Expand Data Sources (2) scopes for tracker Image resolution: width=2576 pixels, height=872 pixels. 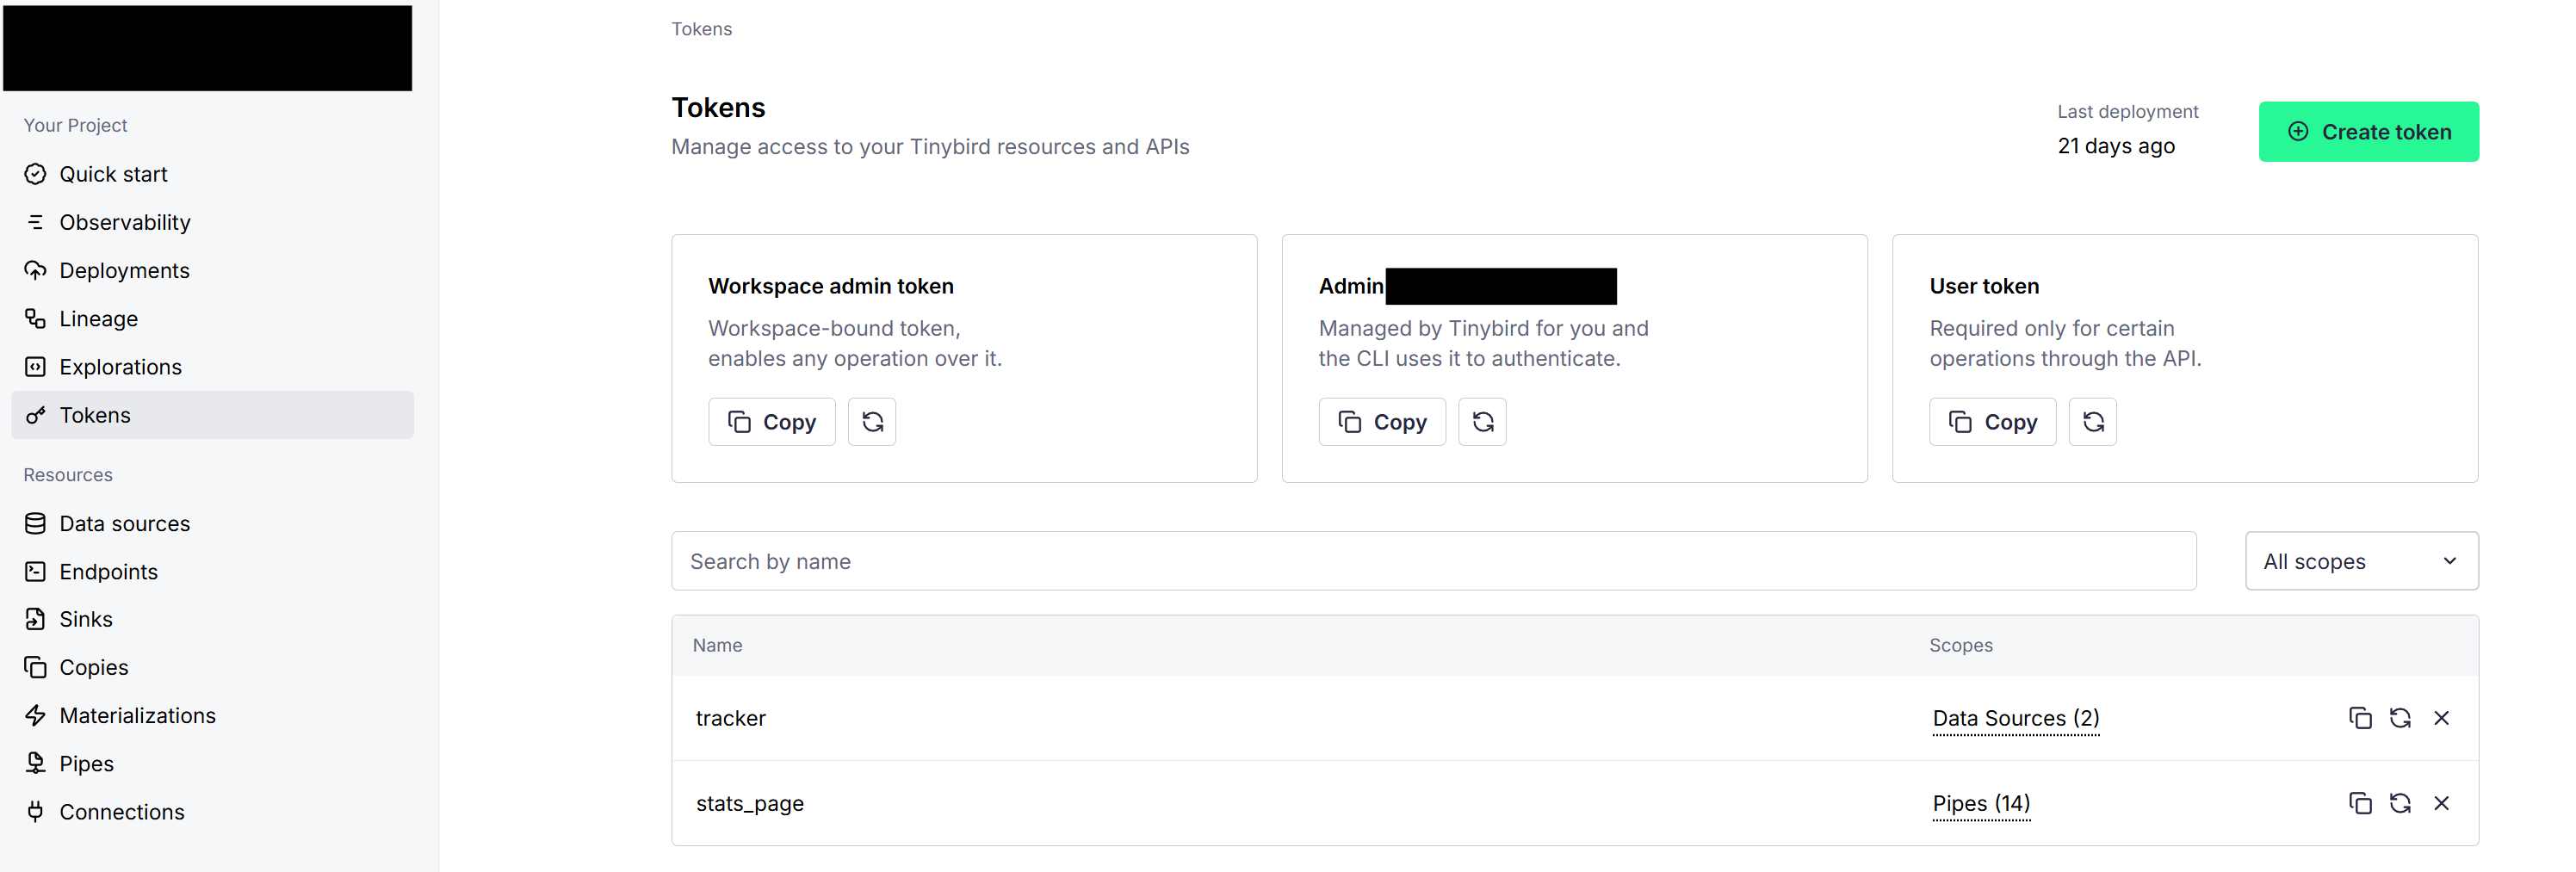pos(2015,718)
